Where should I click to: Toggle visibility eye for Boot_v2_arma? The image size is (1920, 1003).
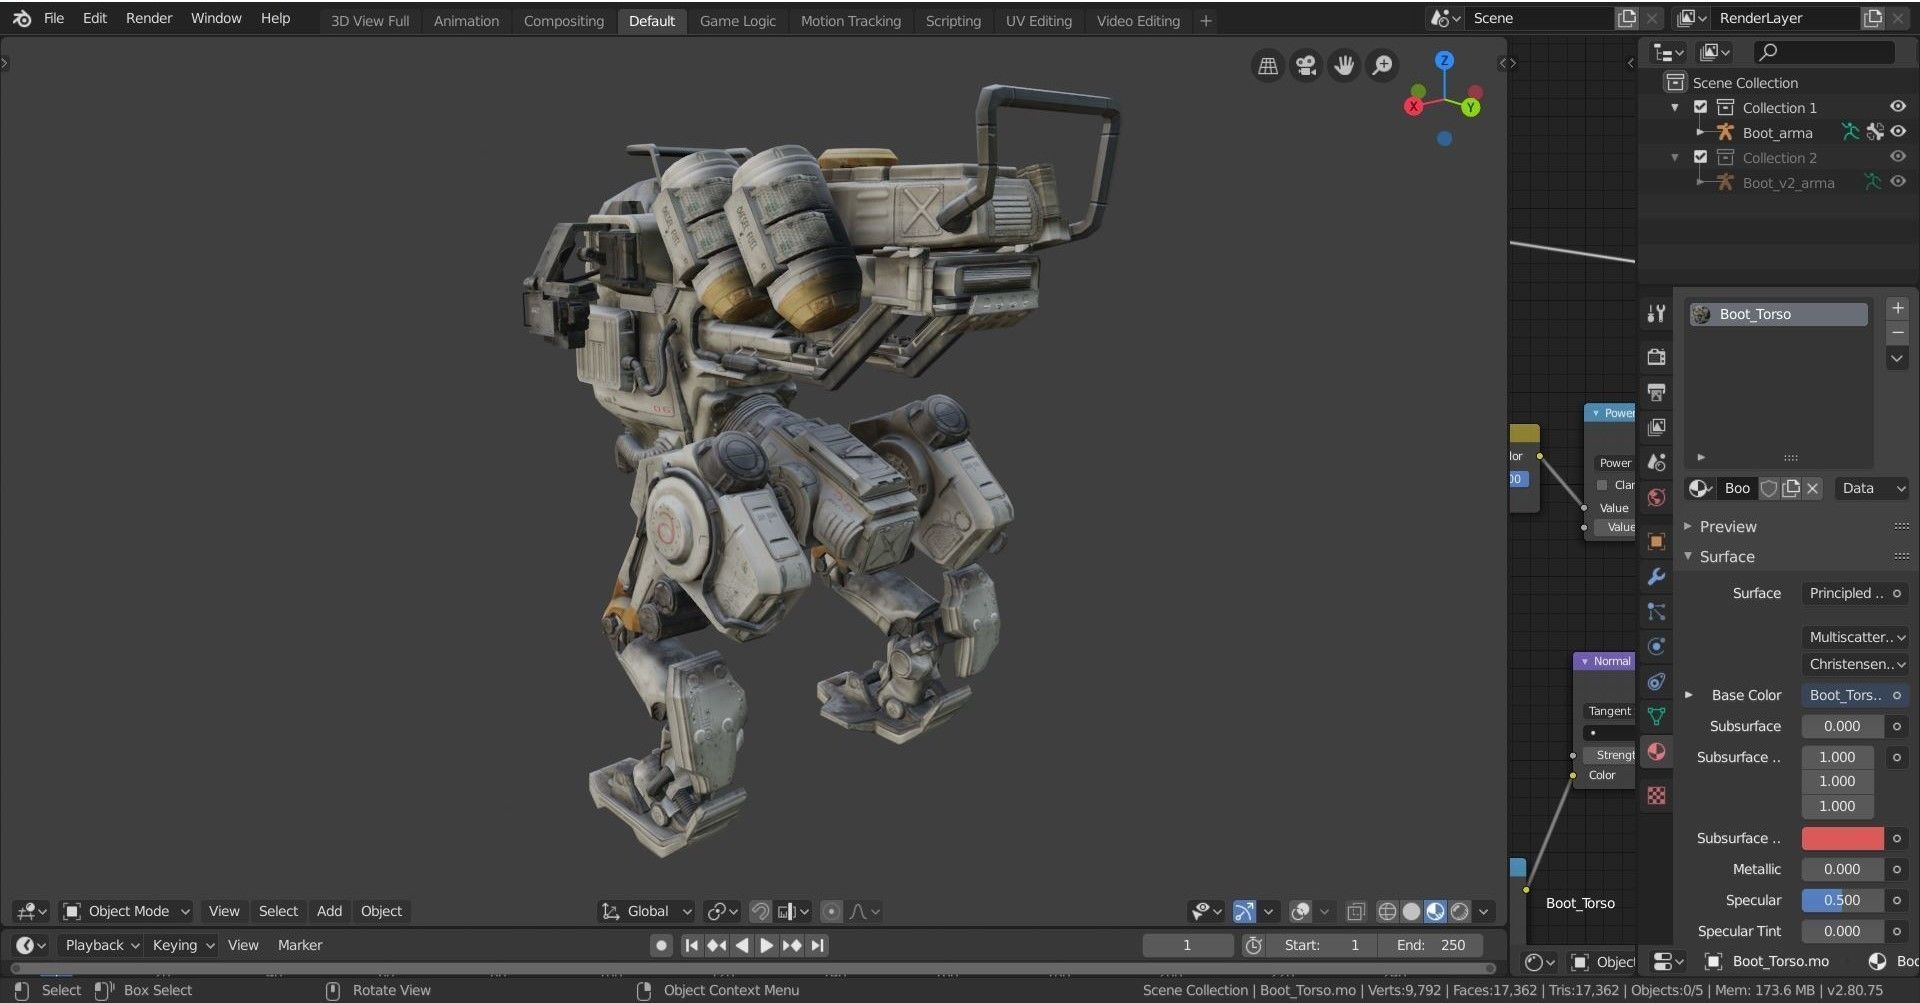1898,182
